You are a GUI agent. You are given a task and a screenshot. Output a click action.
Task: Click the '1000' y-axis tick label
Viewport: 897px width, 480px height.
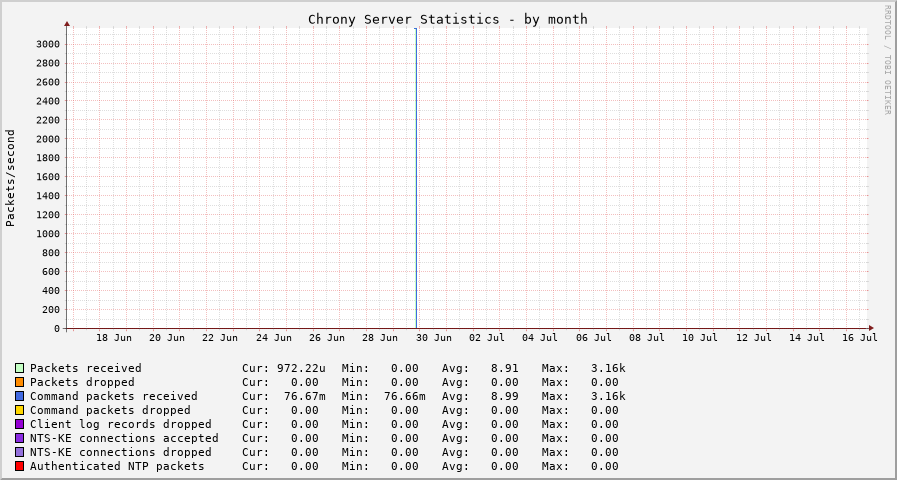pos(46,234)
